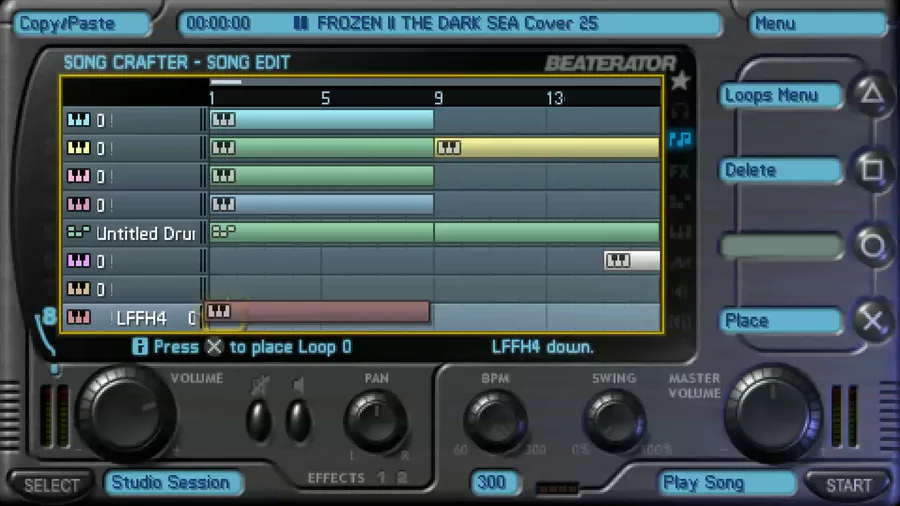Toggle the solo switch under the speaker

click(x=298, y=421)
